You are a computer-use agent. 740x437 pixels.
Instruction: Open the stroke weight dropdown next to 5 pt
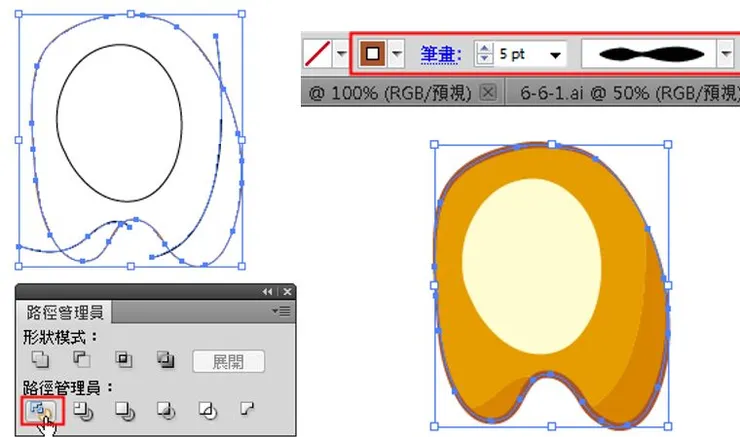[555, 55]
